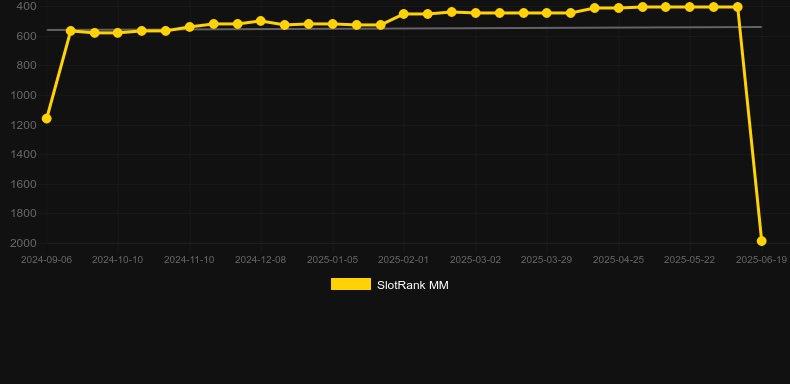
Task: Click the final high point before the drop
Action: click(738, 7)
